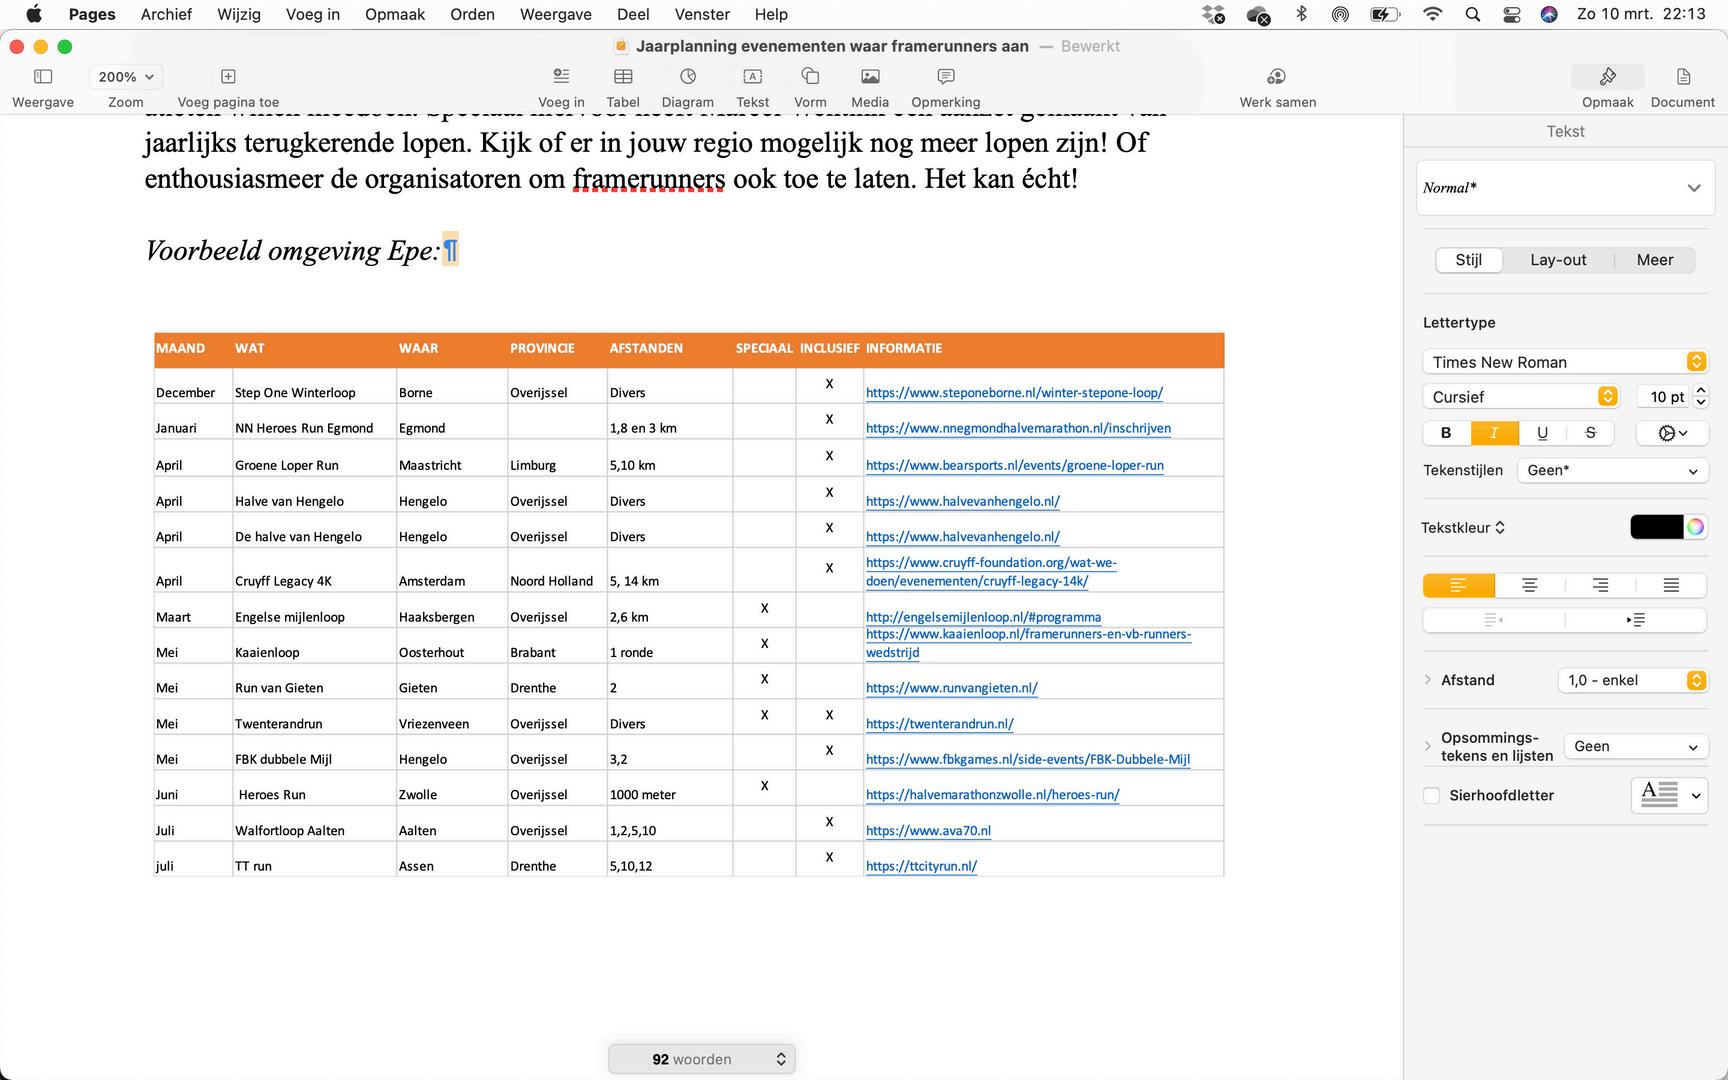Open the 200% zoom dropdown
This screenshot has height=1080, width=1728.
click(126, 77)
